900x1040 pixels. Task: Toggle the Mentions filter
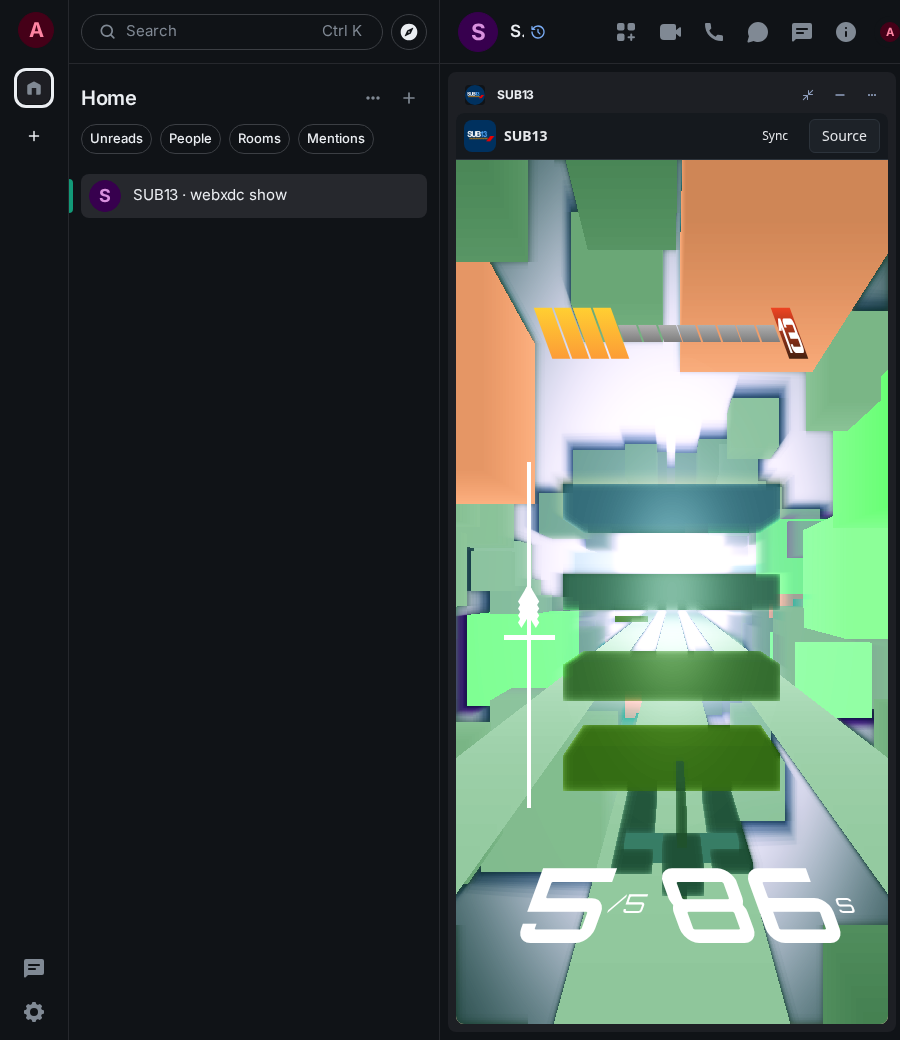pos(336,139)
